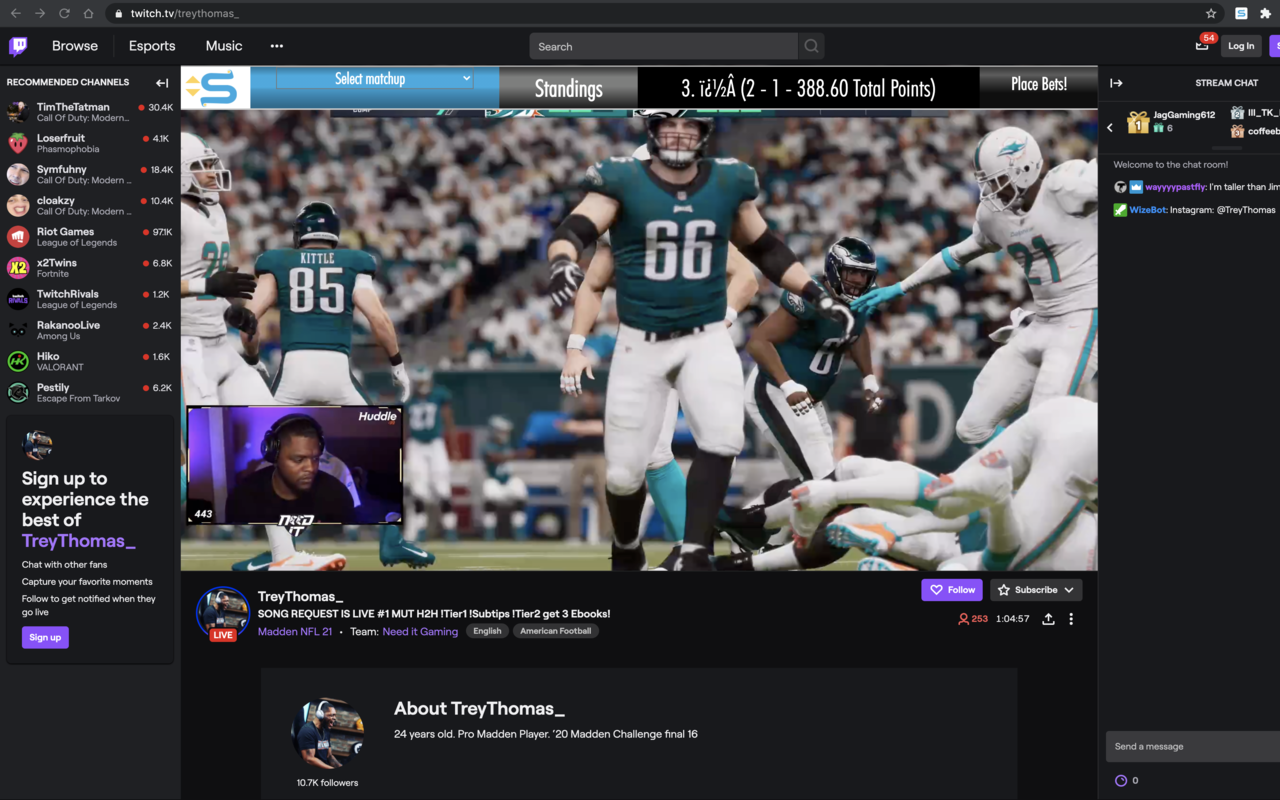Click the channel points icon in chat
This screenshot has height=800, width=1280.
coord(1121,780)
